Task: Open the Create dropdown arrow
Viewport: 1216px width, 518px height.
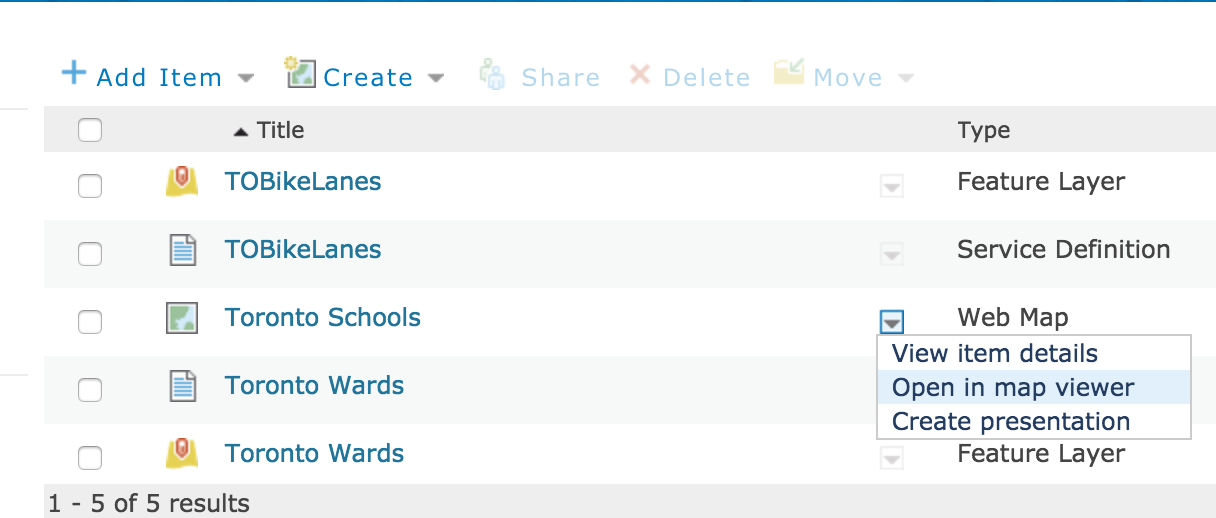Action: [436, 78]
